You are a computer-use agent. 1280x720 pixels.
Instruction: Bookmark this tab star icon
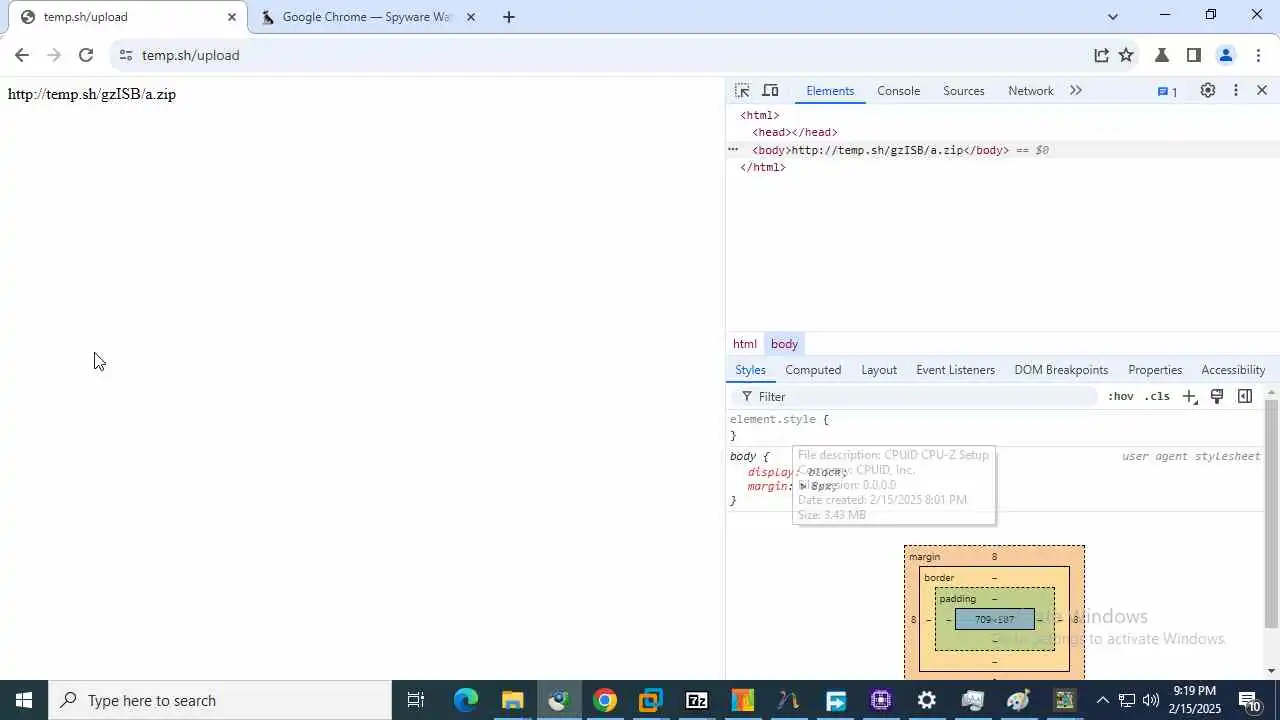(x=1126, y=55)
